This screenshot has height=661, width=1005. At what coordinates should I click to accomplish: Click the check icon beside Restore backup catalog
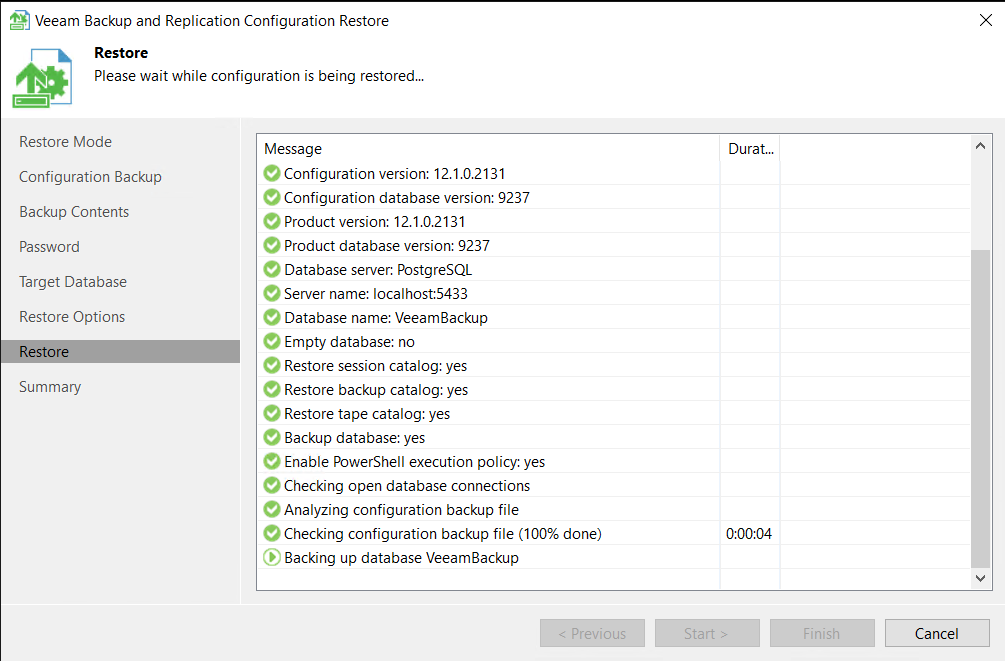click(272, 390)
